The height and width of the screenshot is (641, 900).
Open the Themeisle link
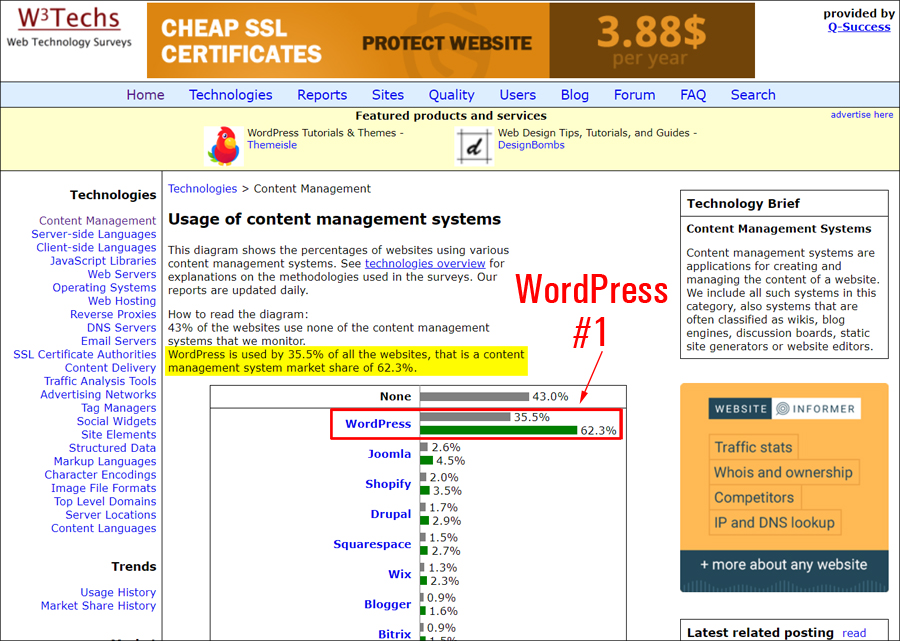pos(272,145)
